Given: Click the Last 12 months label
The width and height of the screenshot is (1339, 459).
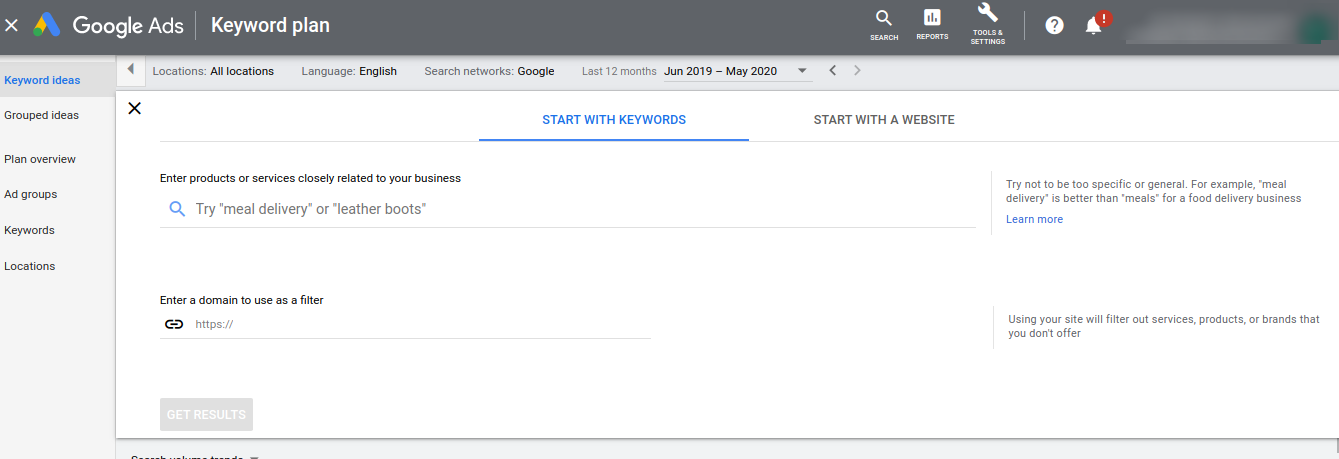Looking at the screenshot, I should coord(619,71).
